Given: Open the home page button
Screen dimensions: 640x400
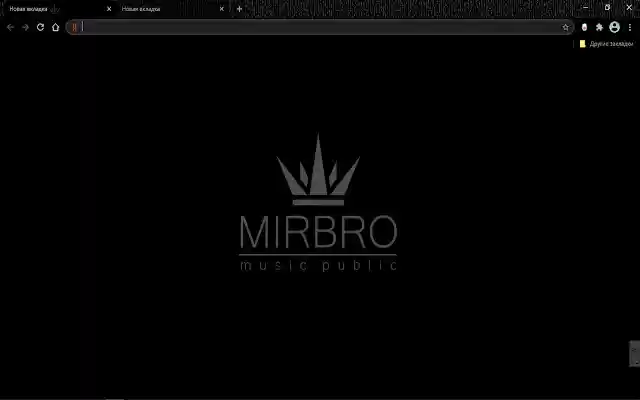Looking at the screenshot, I should click(x=56, y=27).
